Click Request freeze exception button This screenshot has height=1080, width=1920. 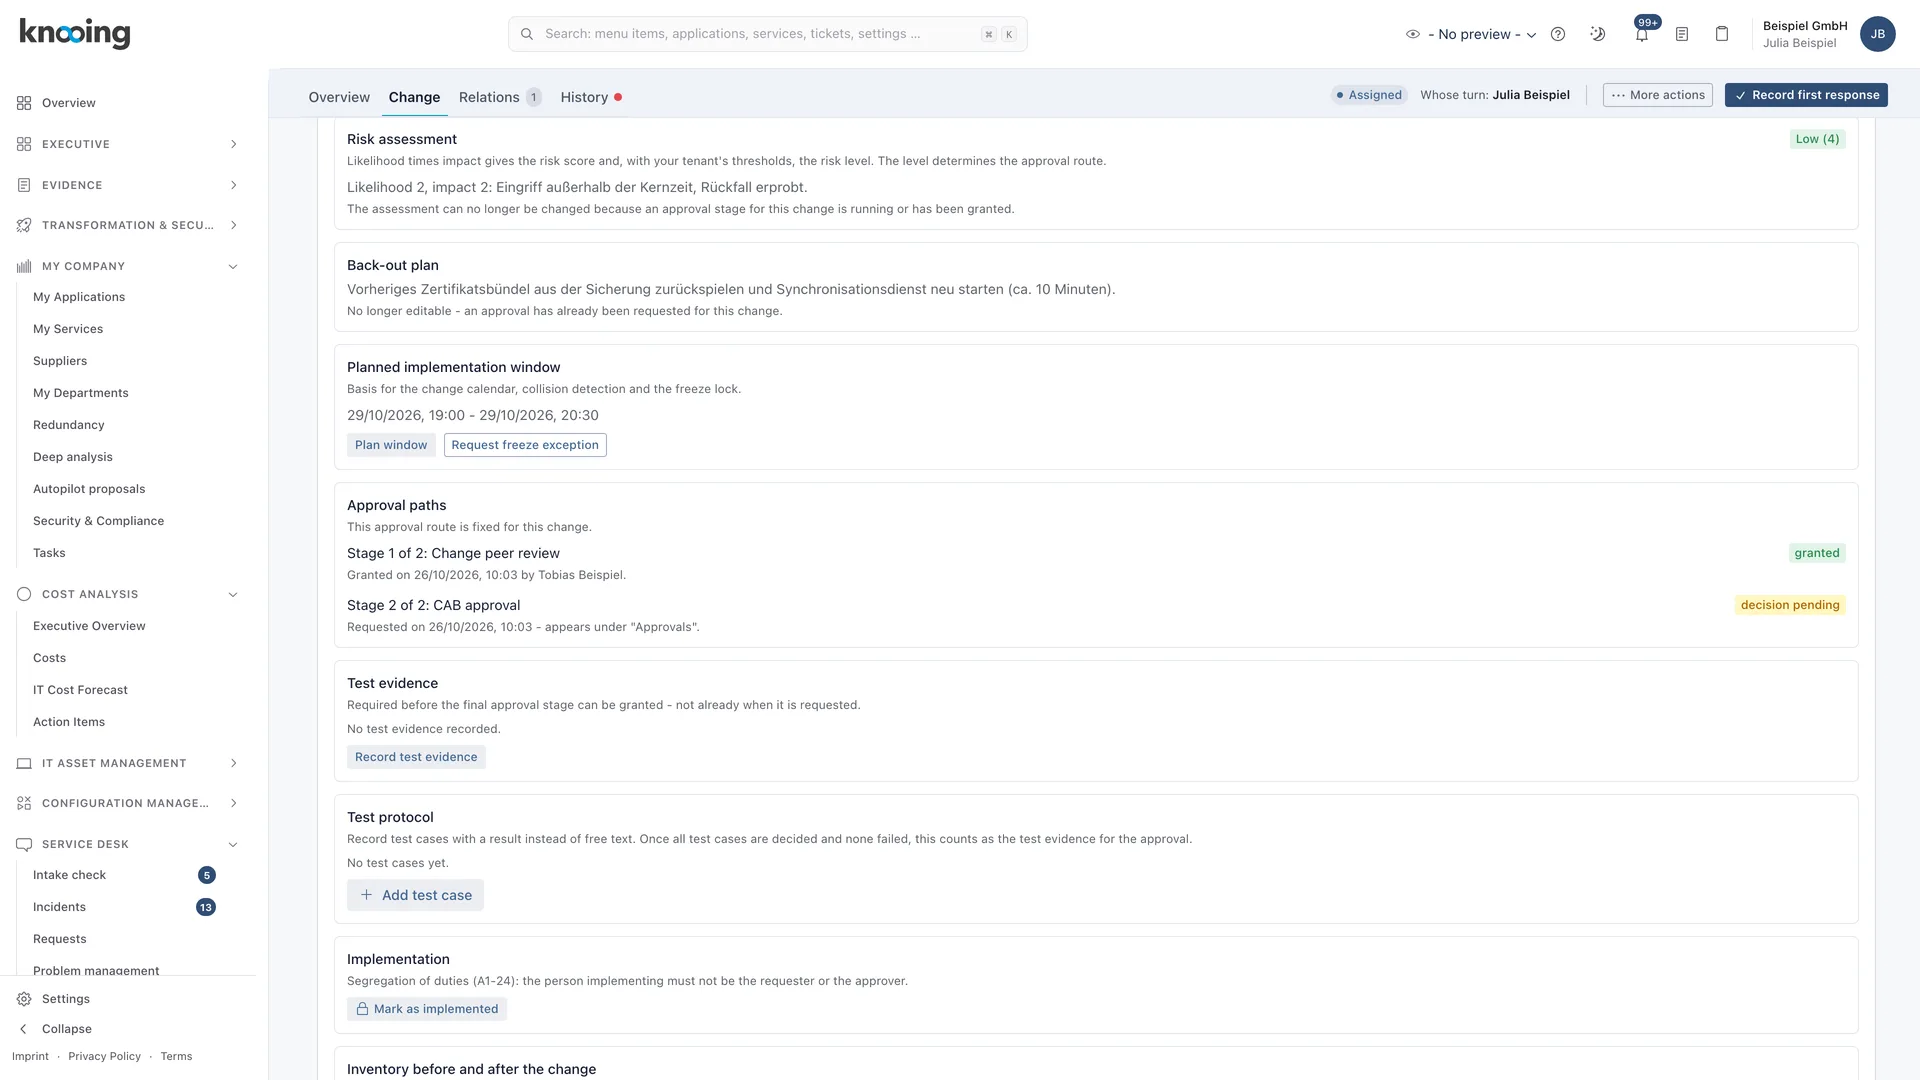(525, 445)
